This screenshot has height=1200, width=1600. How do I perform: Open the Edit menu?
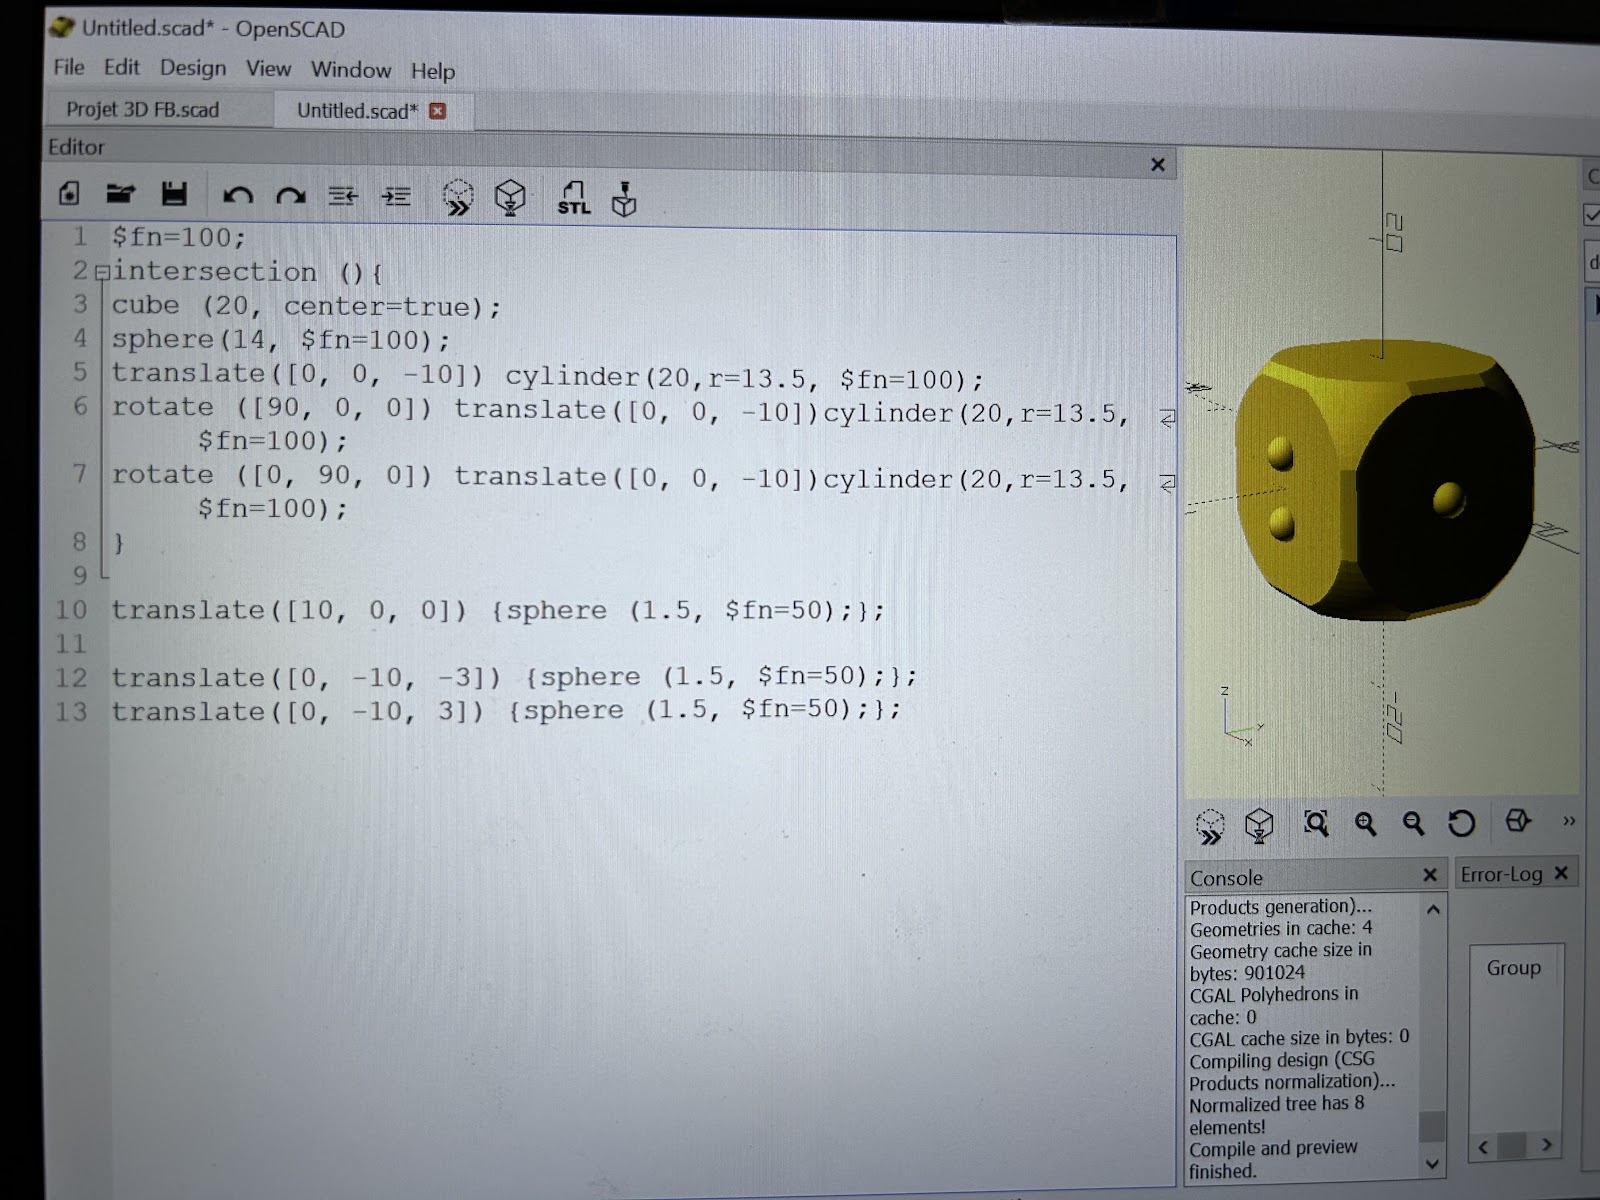[x=122, y=67]
